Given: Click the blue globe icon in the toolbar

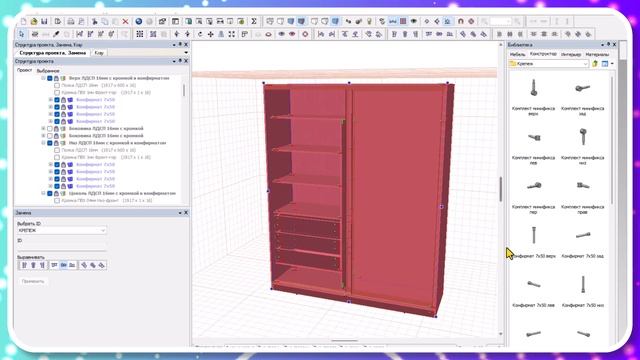Looking at the screenshot, I should click(139, 21).
